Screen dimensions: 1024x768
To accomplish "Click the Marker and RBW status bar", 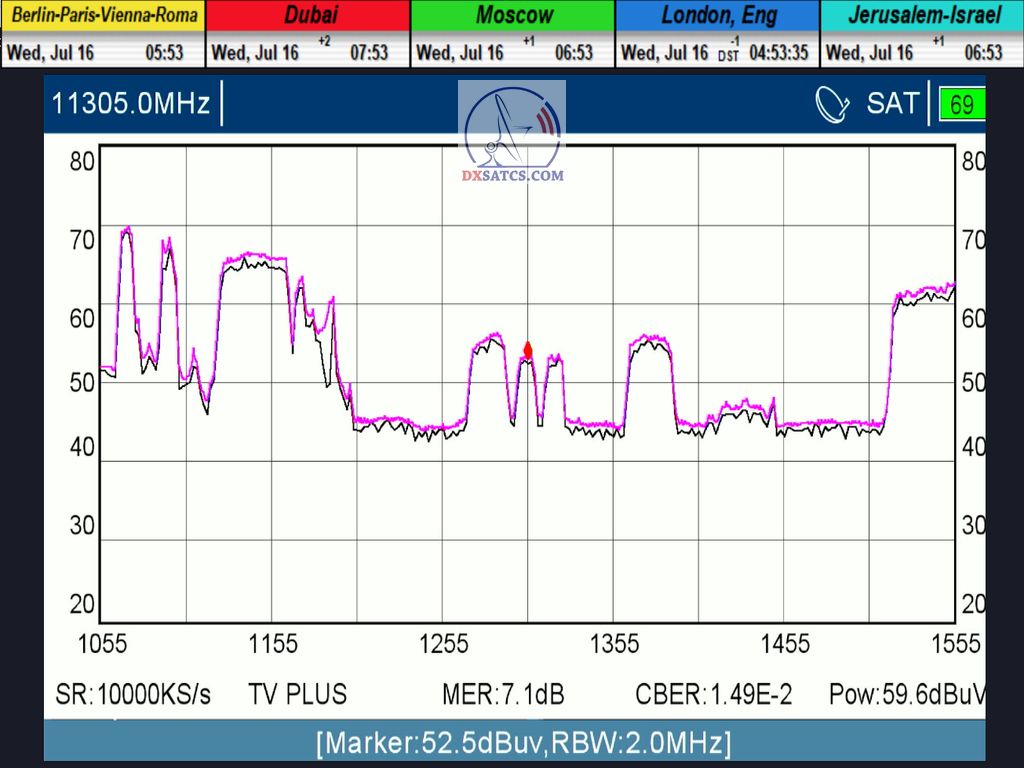I will tap(523, 744).
